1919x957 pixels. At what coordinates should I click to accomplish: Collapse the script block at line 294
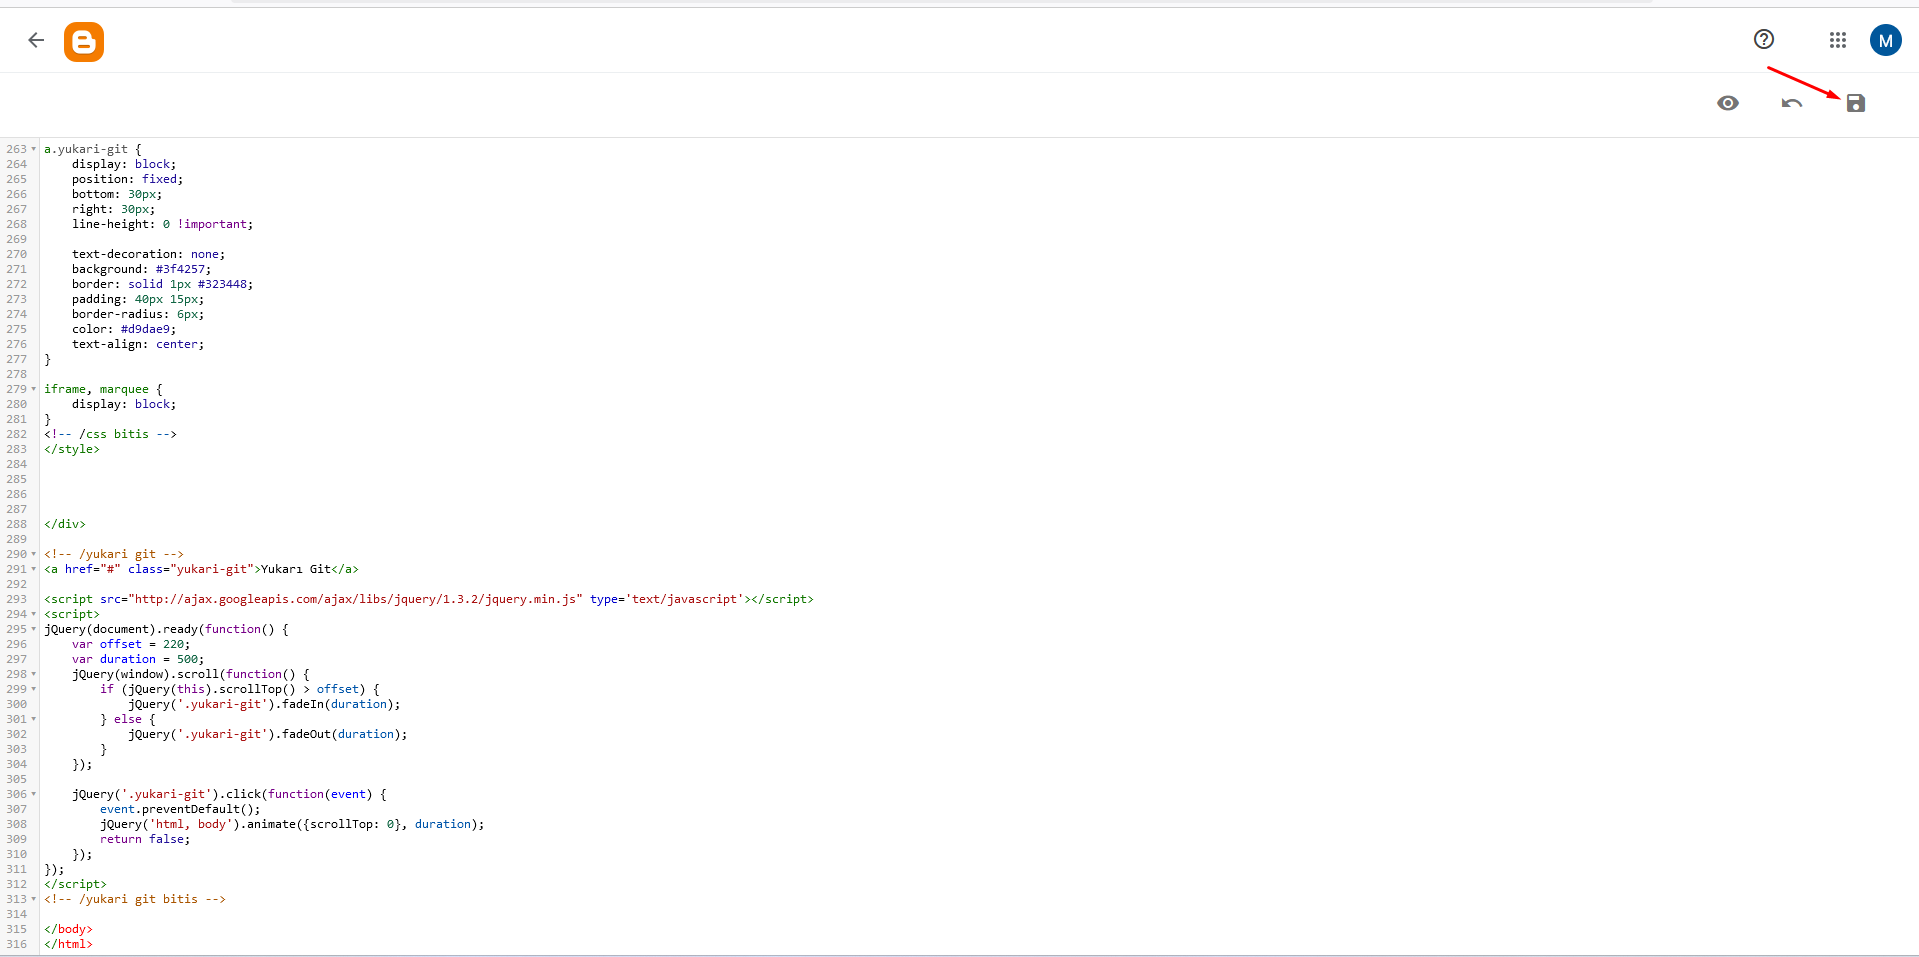(x=33, y=614)
